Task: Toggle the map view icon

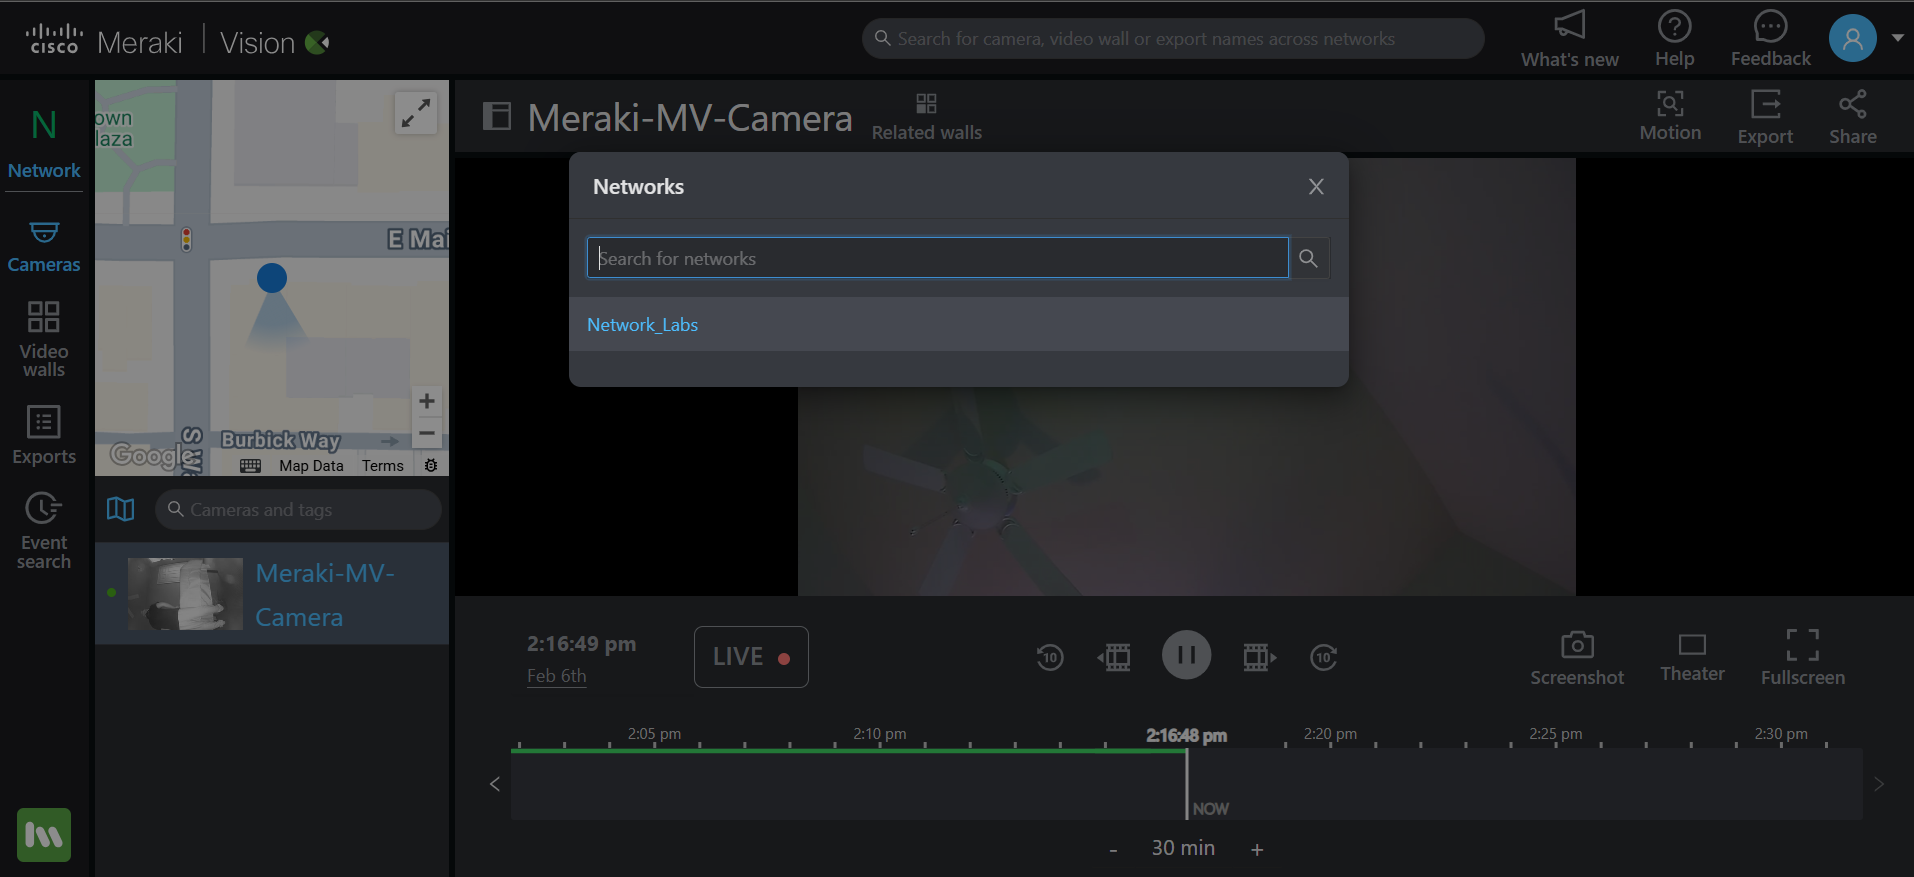Action: (x=121, y=510)
